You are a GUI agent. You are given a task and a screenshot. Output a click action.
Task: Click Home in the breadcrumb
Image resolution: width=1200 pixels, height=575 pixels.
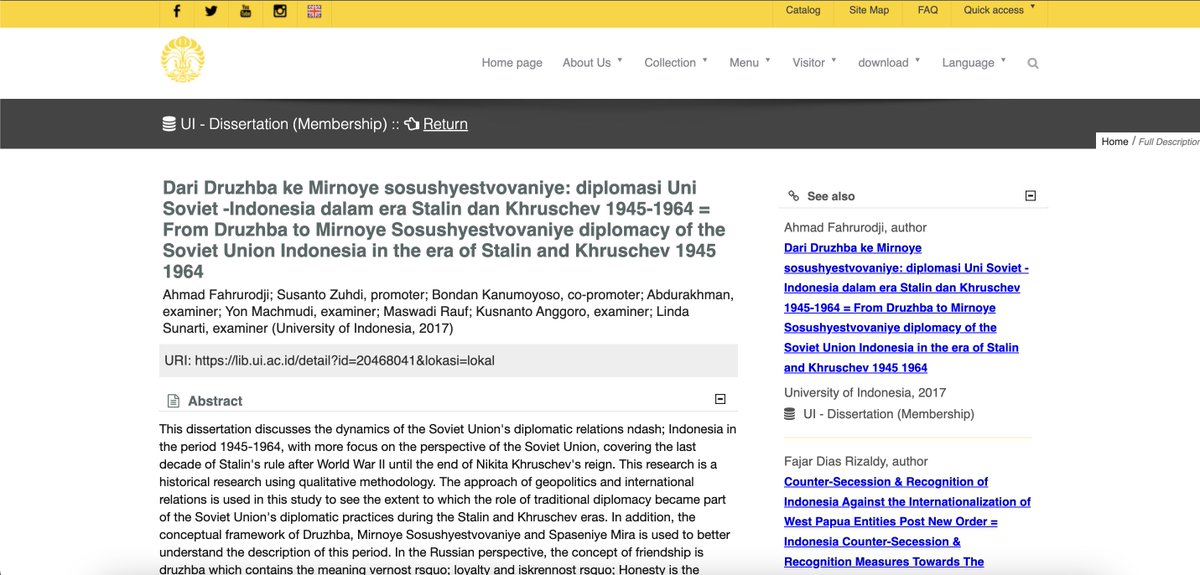(x=1115, y=141)
